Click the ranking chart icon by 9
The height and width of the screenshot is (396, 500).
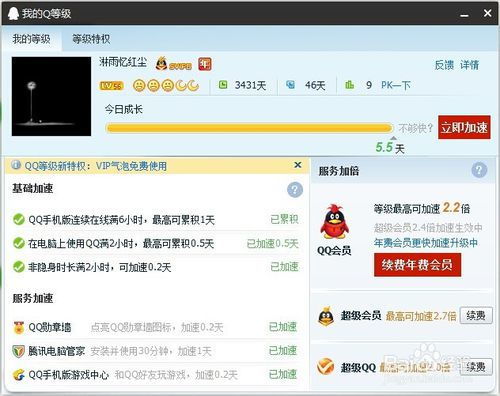click(349, 85)
